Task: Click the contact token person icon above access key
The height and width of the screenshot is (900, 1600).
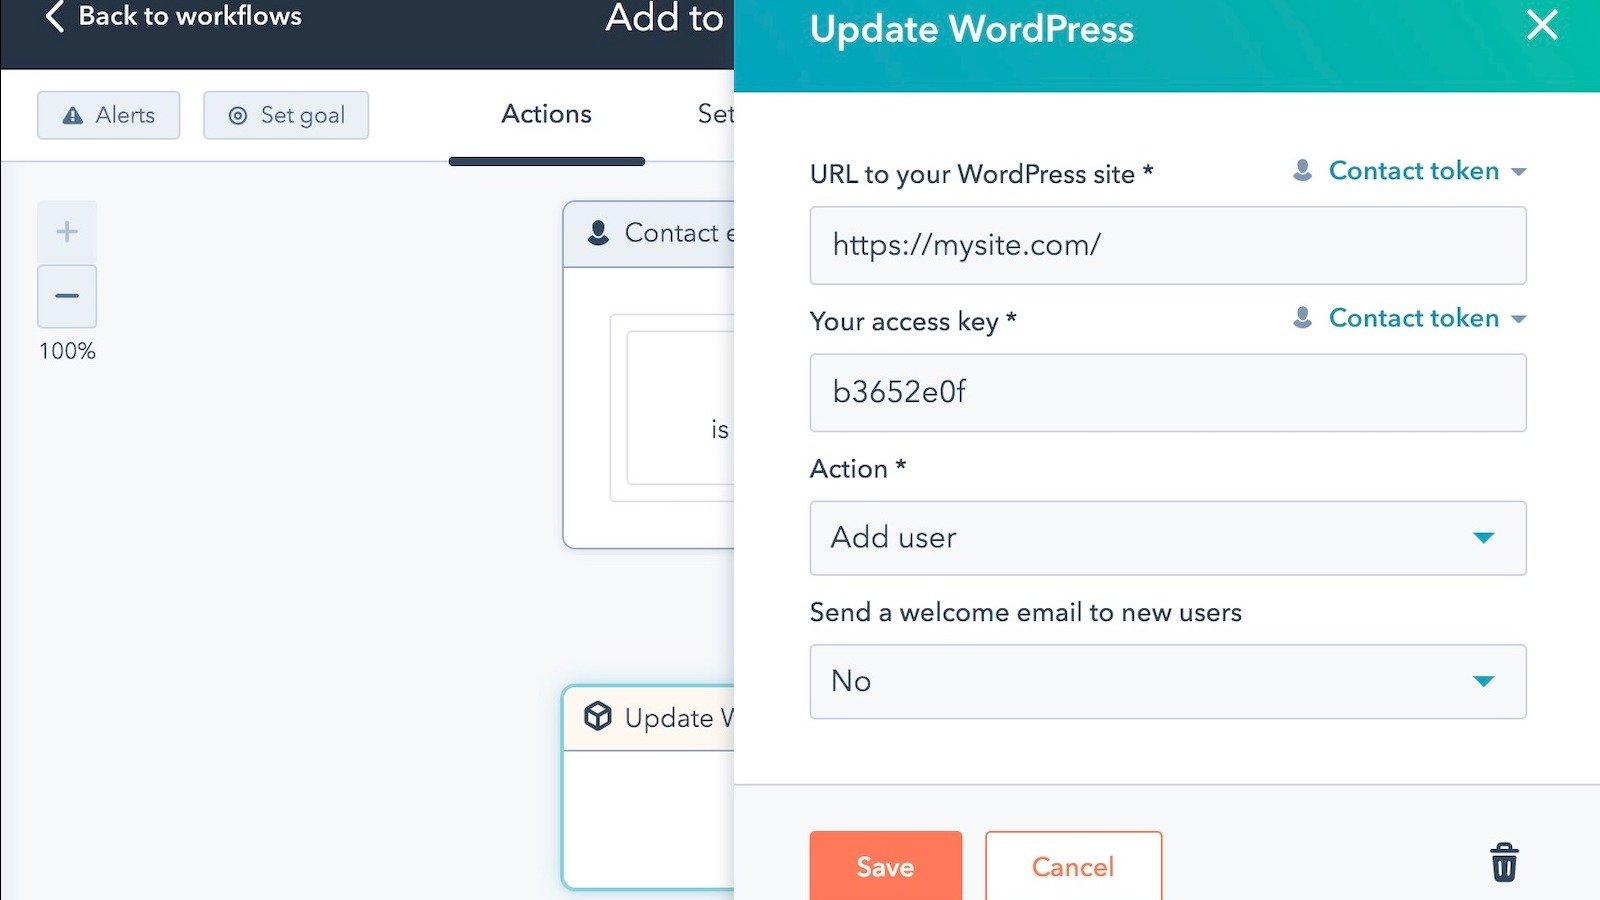Action: (x=1301, y=317)
